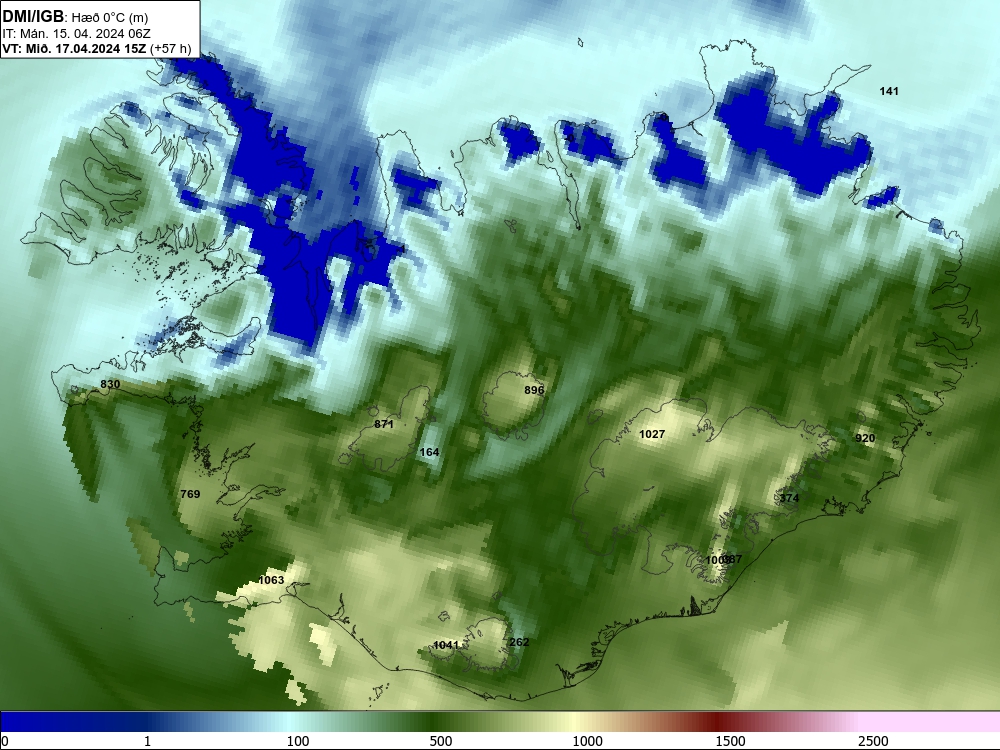Click the 2500 tick label on the legend
The image size is (1000, 750).
point(873,741)
